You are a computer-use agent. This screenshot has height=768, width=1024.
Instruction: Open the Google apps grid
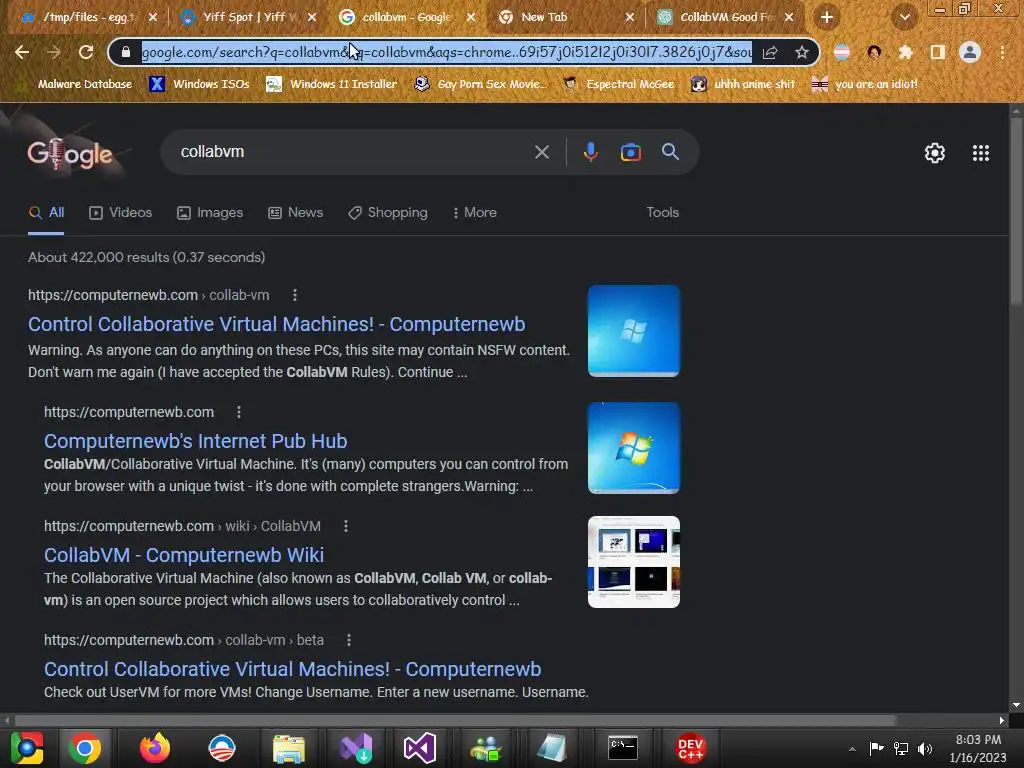click(980, 153)
